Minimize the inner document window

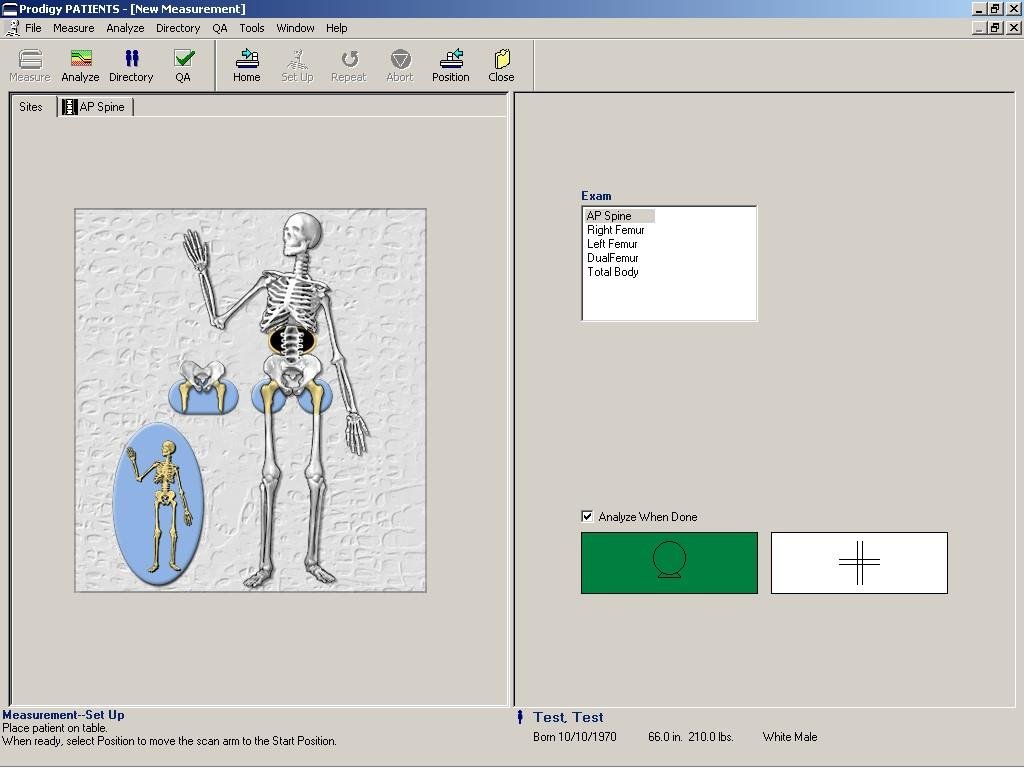[979, 28]
